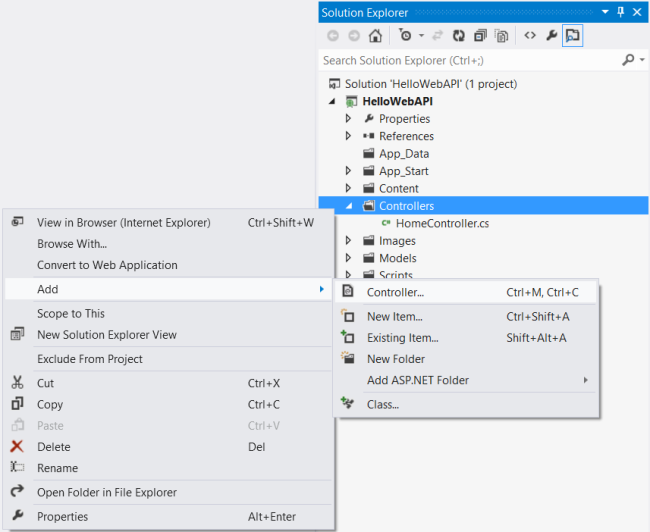Toggle auto-hide pin on Solution Explorer
This screenshot has height=532, width=650.
click(x=620, y=12)
